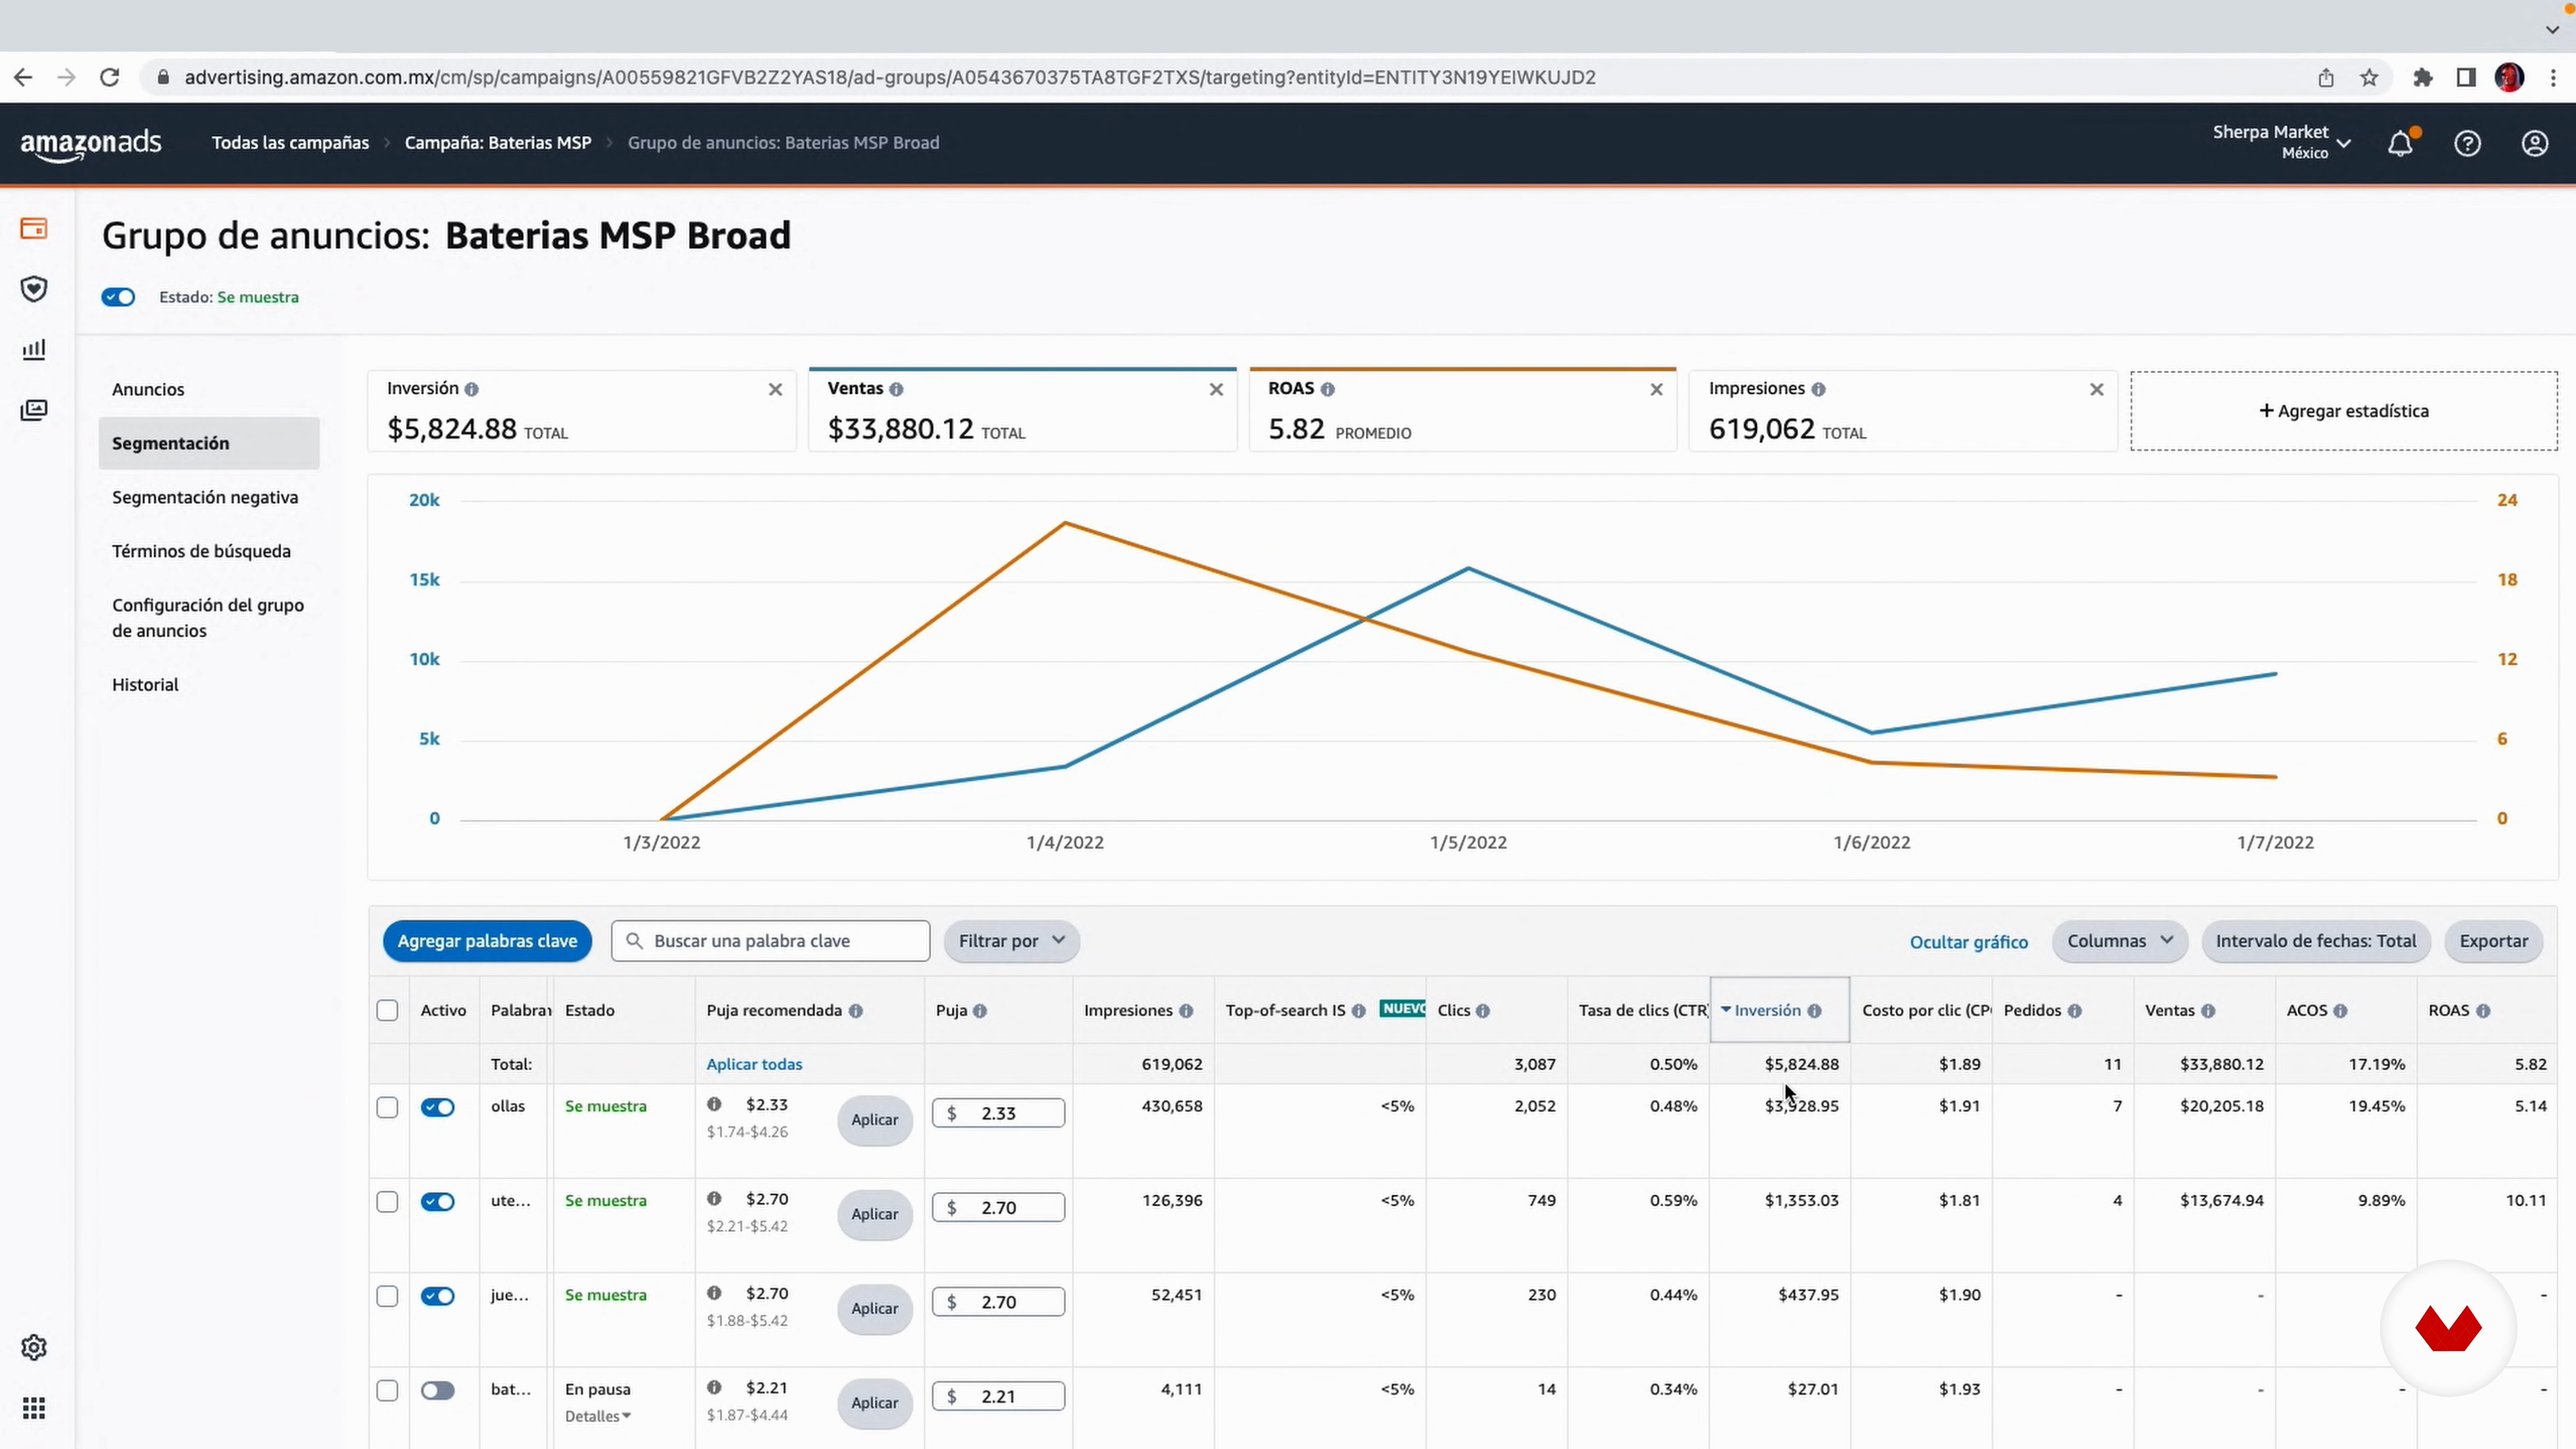Focus the Buscar una palabra clave field

(770, 941)
